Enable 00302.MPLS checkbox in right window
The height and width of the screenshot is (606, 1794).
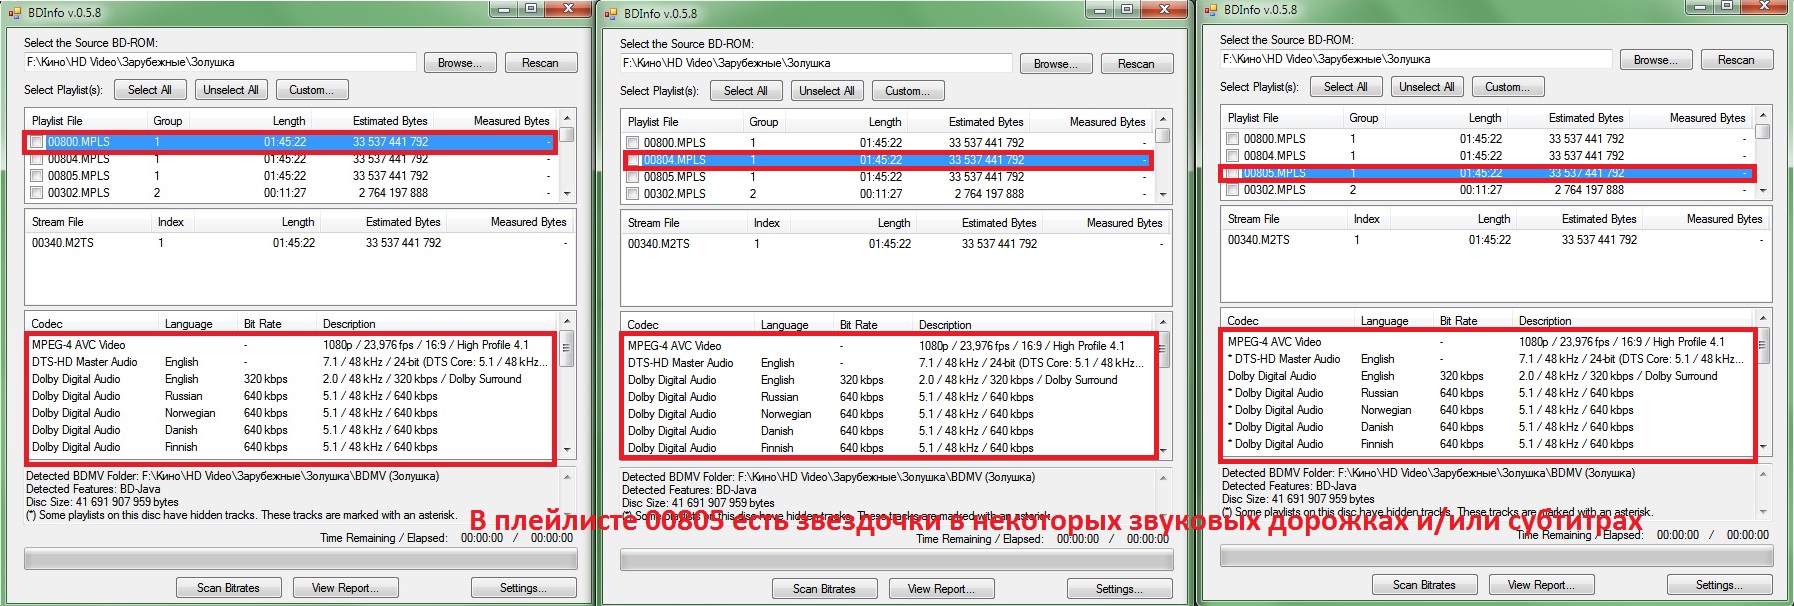1233,190
